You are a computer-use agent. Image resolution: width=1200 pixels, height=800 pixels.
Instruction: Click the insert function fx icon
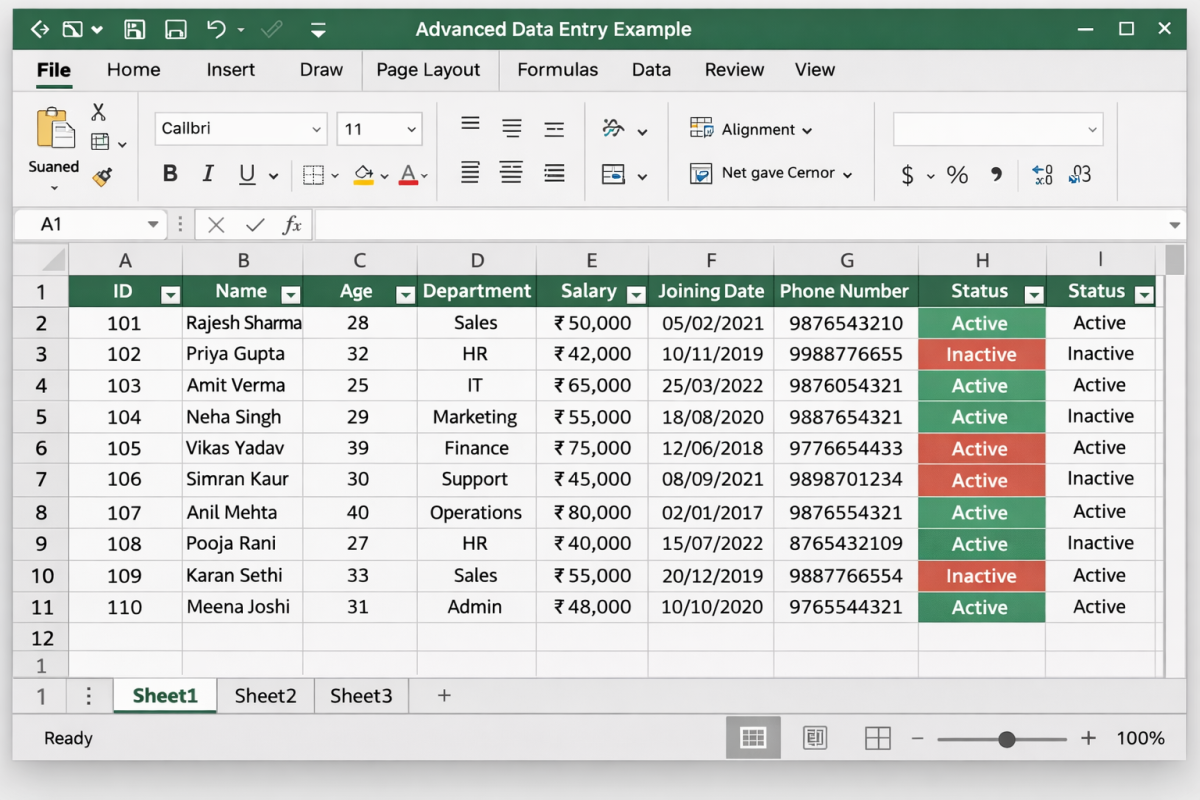pyautogui.click(x=292, y=225)
